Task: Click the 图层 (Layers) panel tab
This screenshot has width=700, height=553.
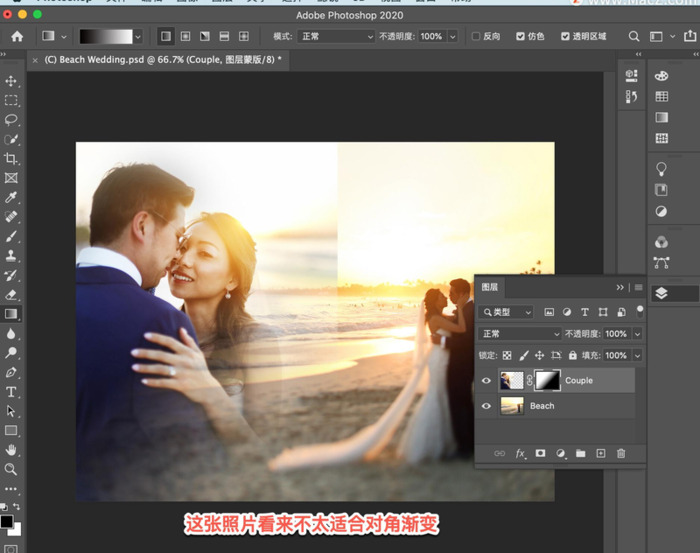Action: 491,288
